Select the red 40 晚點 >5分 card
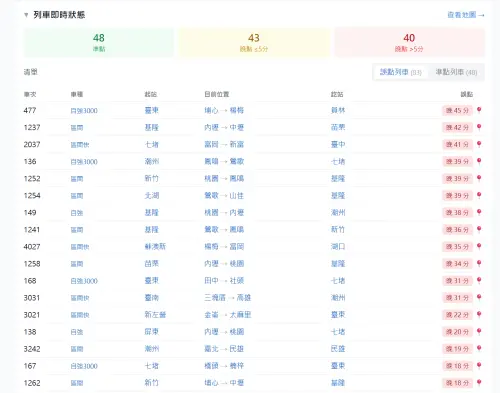 409,43
